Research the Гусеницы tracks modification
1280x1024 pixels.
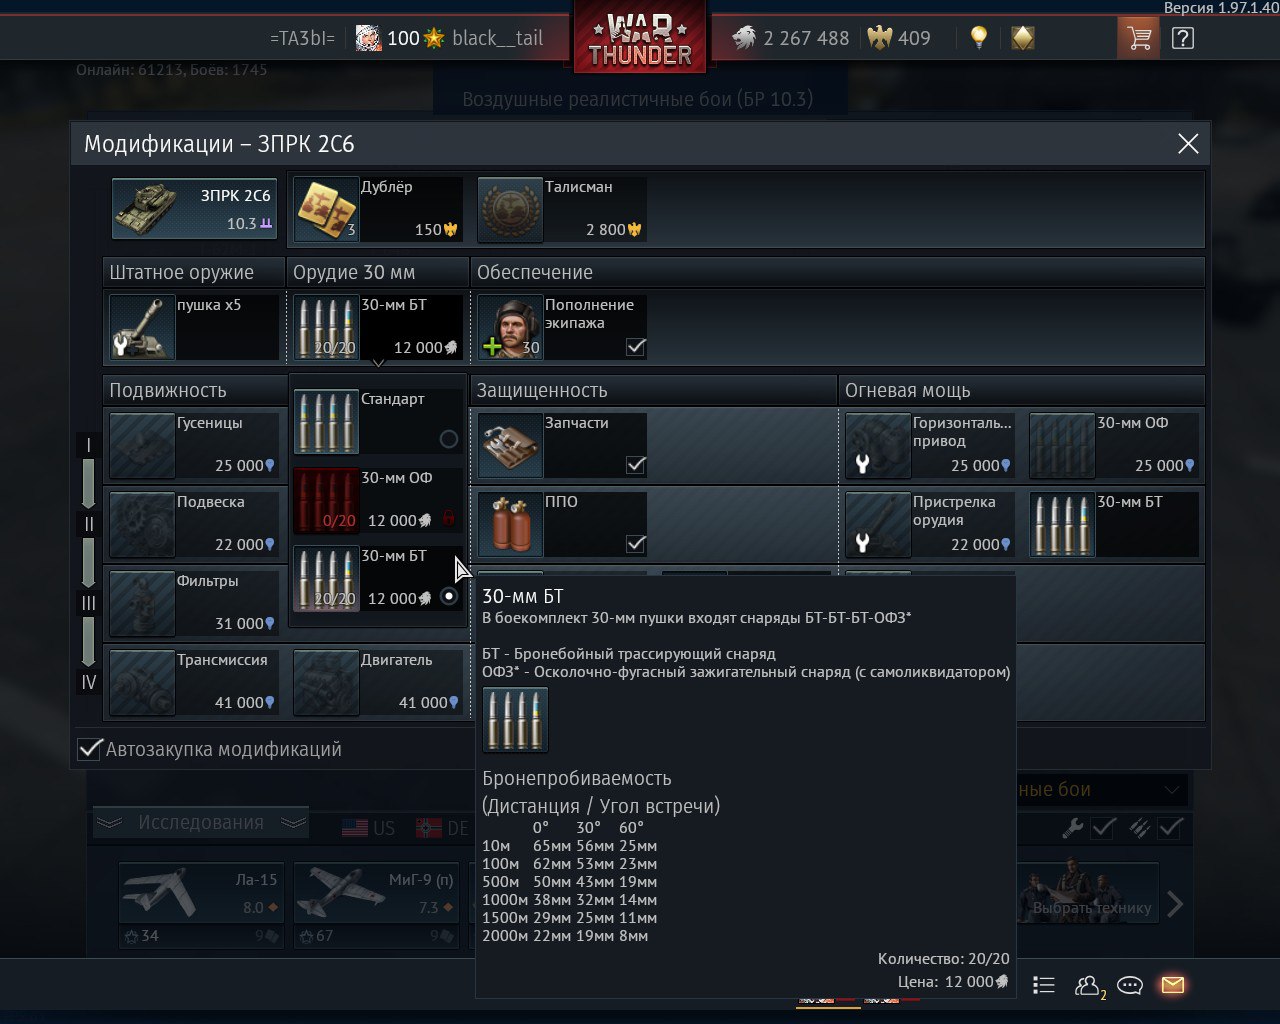(194, 445)
